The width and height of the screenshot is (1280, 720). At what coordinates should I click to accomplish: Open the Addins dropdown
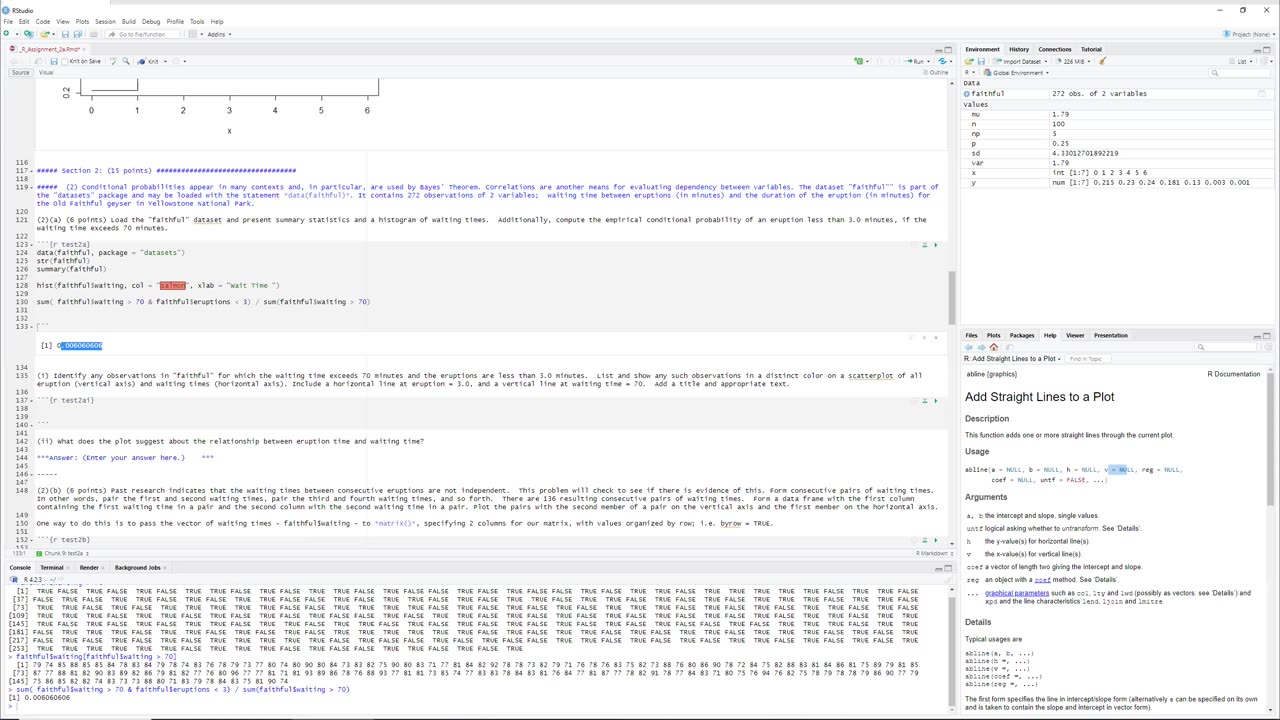pyautogui.click(x=218, y=34)
